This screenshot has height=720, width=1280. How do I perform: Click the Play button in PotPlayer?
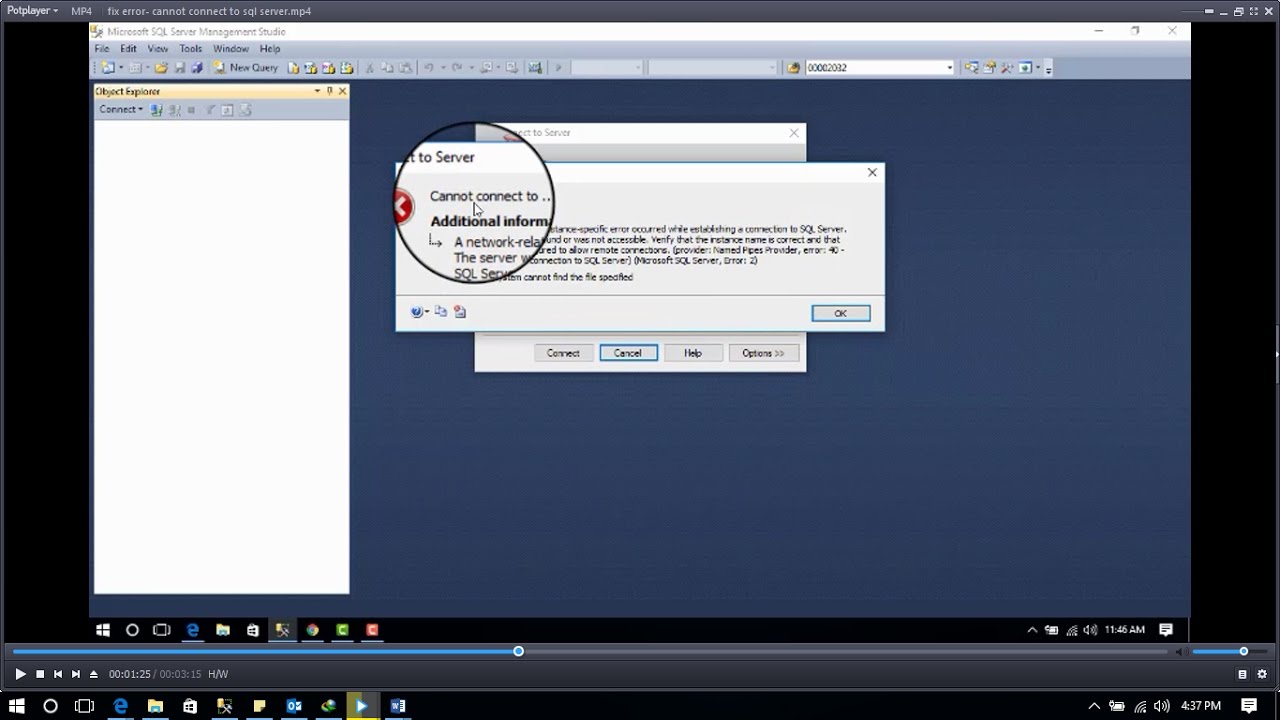[x=20, y=674]
